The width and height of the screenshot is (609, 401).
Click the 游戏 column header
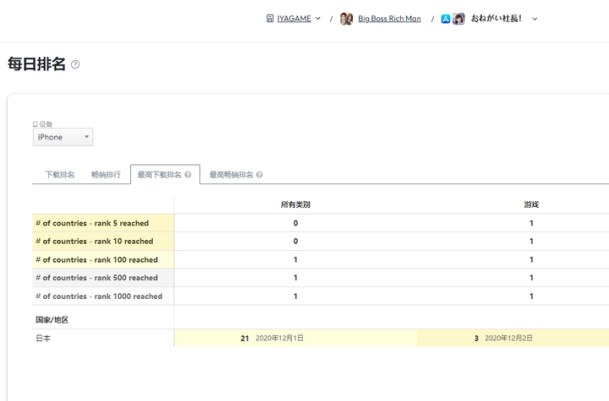[531, 204]
